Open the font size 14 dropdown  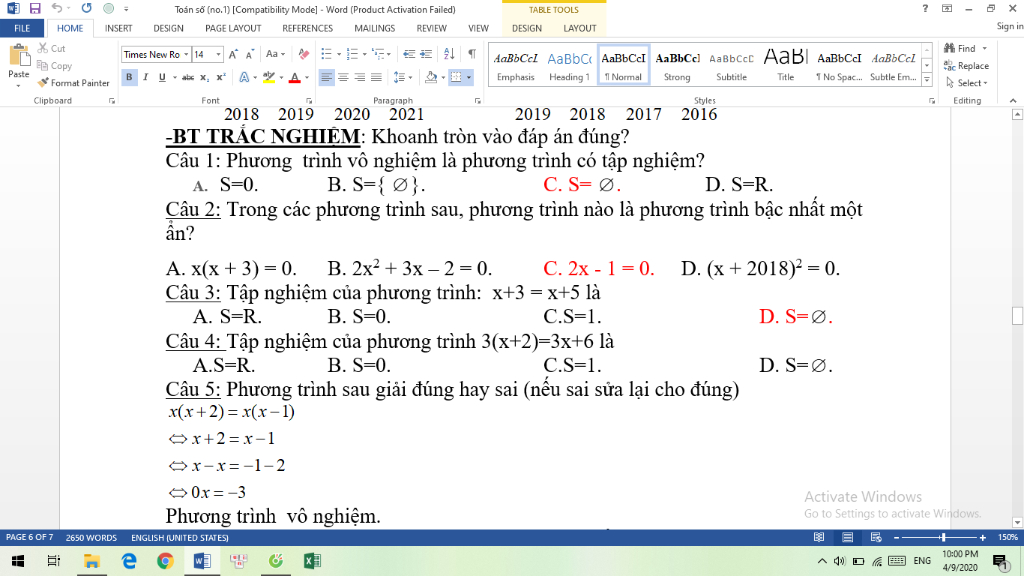[x=218, y=54]
